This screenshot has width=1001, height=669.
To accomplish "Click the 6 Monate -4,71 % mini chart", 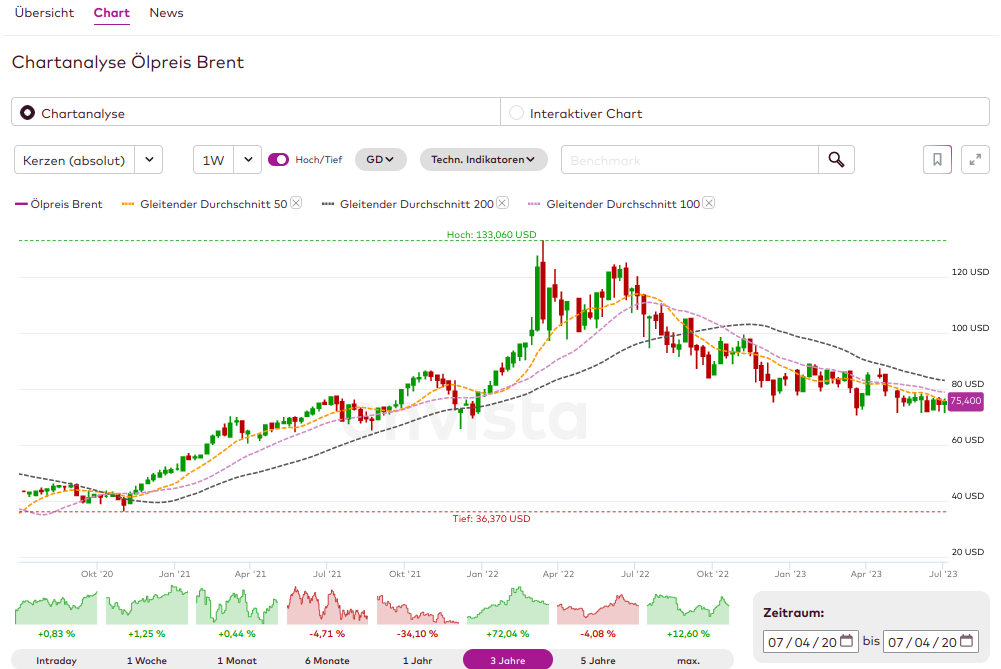I will [327, 605].
